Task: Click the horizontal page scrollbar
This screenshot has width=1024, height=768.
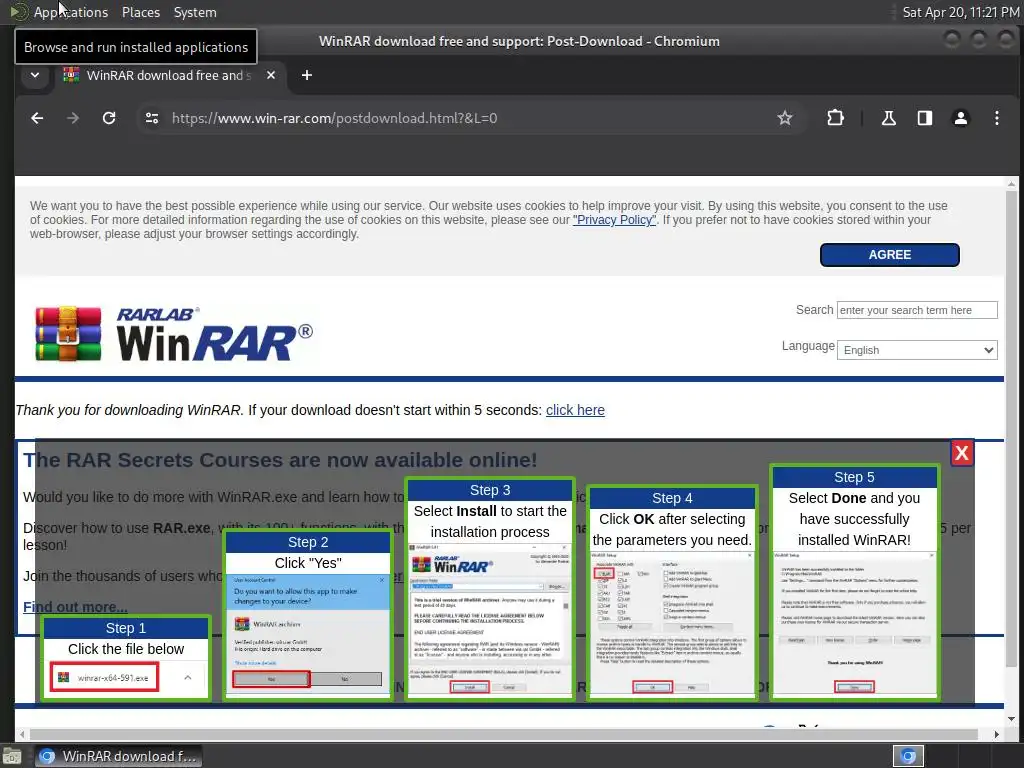Action: coord(503,734)
